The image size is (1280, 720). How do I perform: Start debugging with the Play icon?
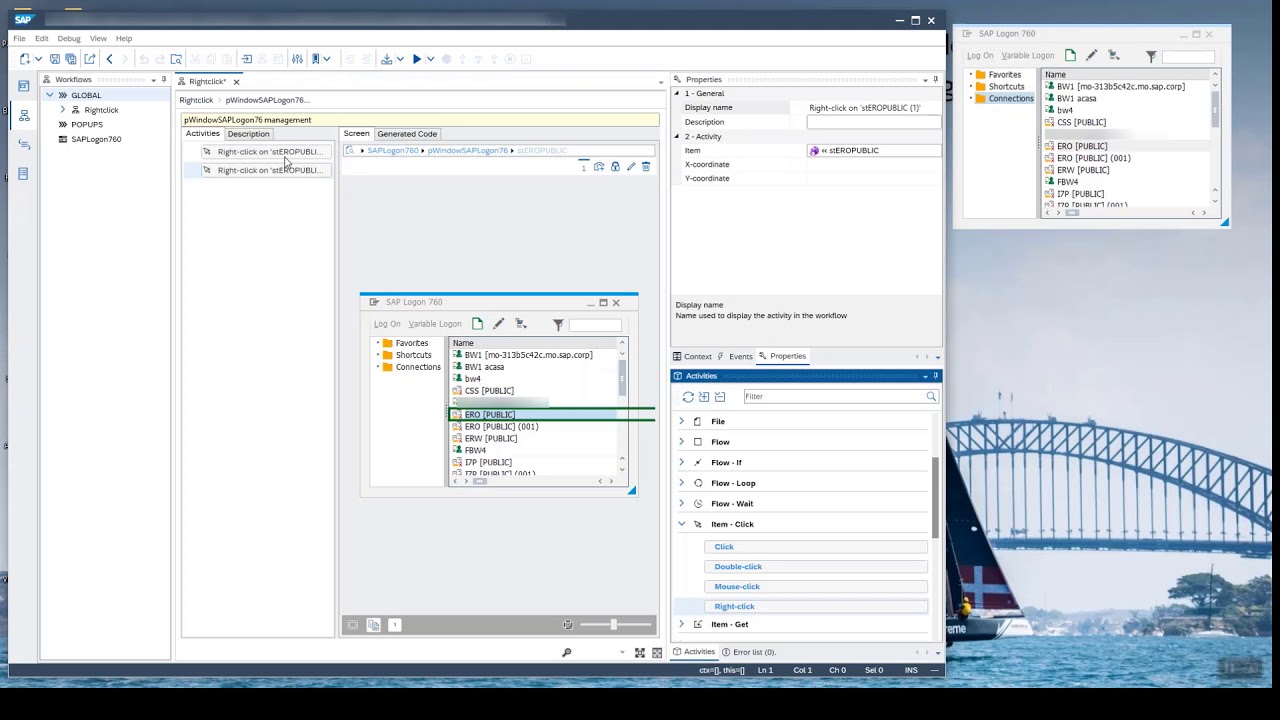point(417,59)
